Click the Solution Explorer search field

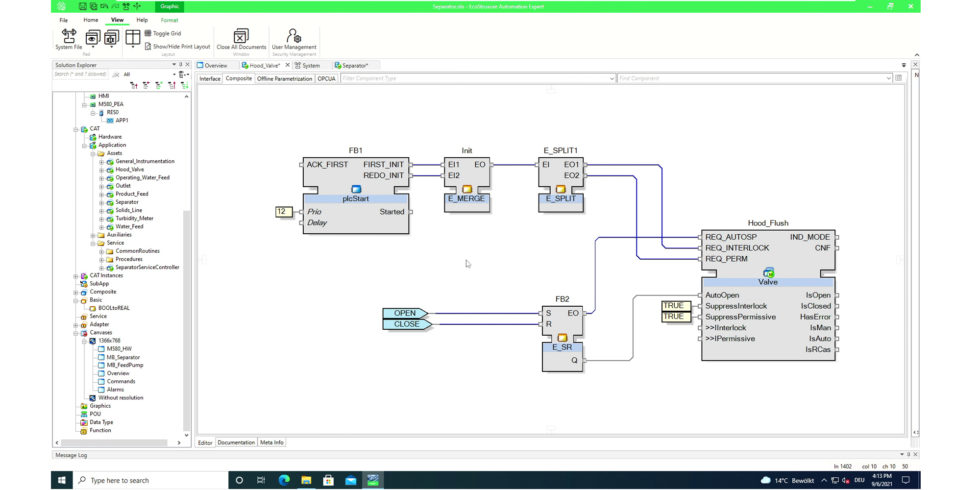[82, 74]
